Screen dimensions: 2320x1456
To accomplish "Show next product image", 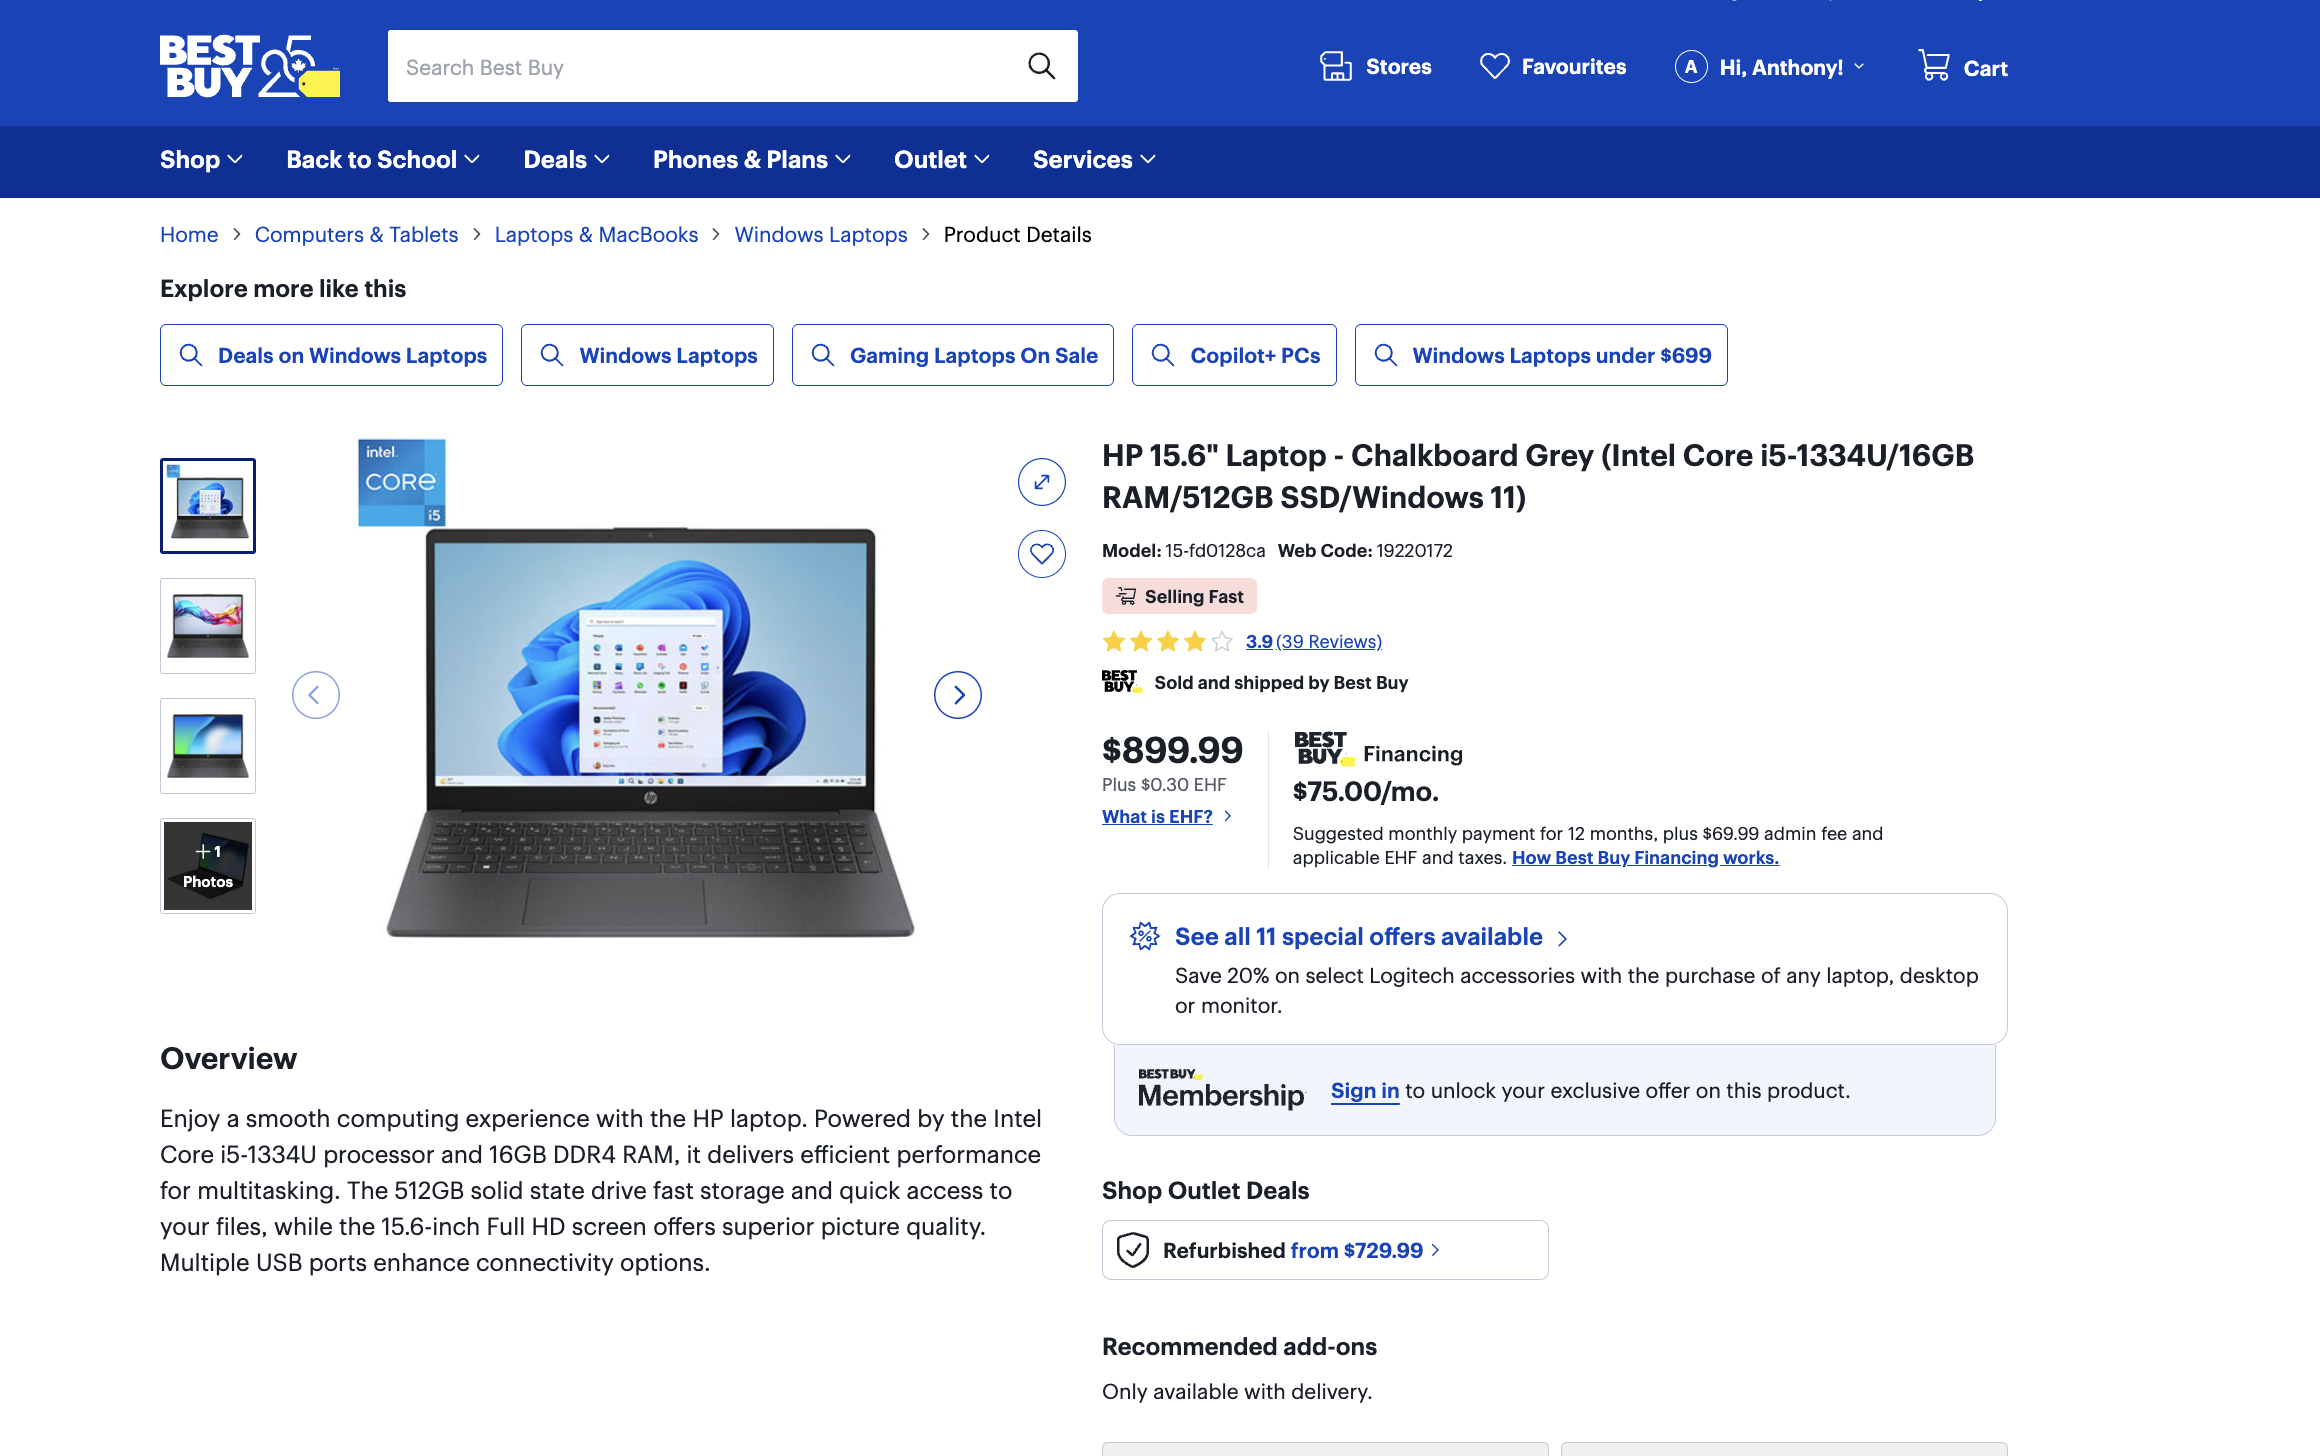I will 957,695.
